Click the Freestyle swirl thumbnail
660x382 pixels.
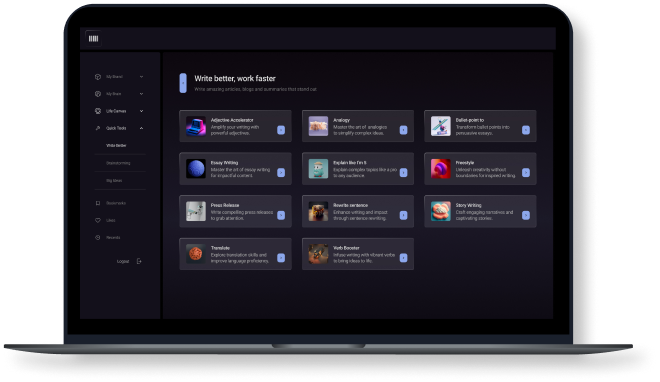(441, 169)
